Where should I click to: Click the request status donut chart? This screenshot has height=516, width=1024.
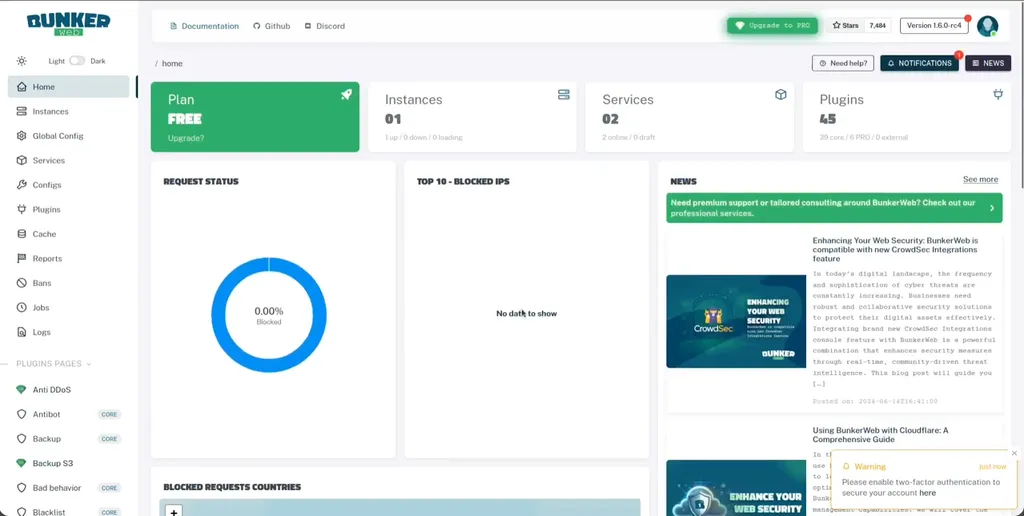(x=269, y=315)
